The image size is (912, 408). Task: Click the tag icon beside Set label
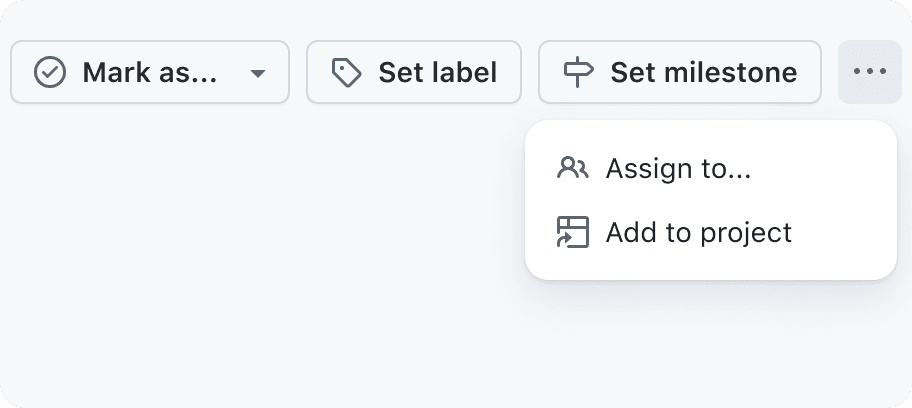tap(346, 73)
